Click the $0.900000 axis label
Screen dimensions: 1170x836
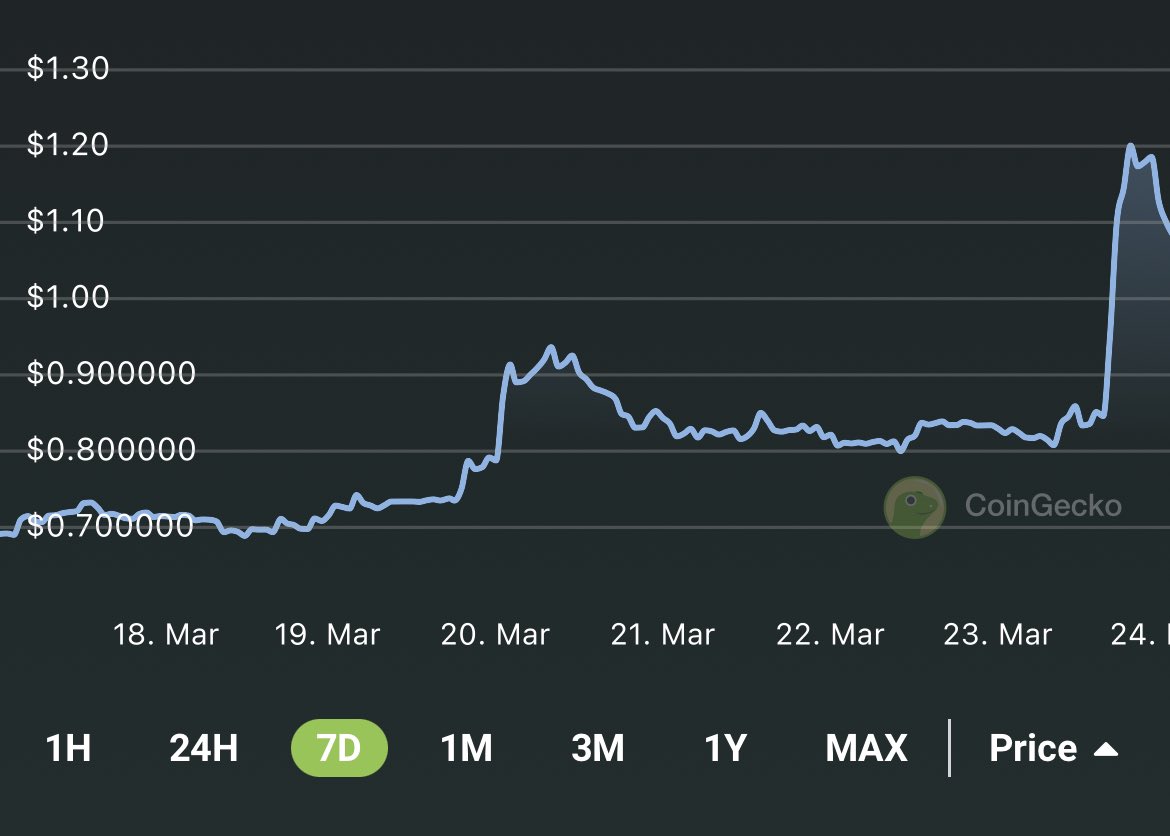point(113,372)
